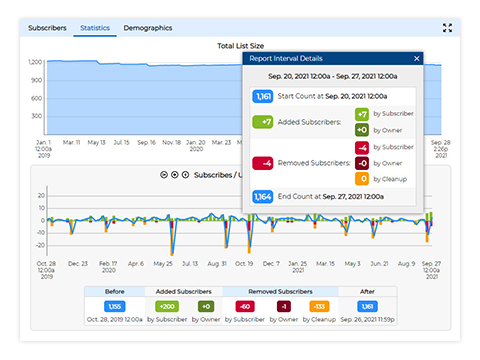
Task: Close the Report Interval Details popup
Action: 416,59
